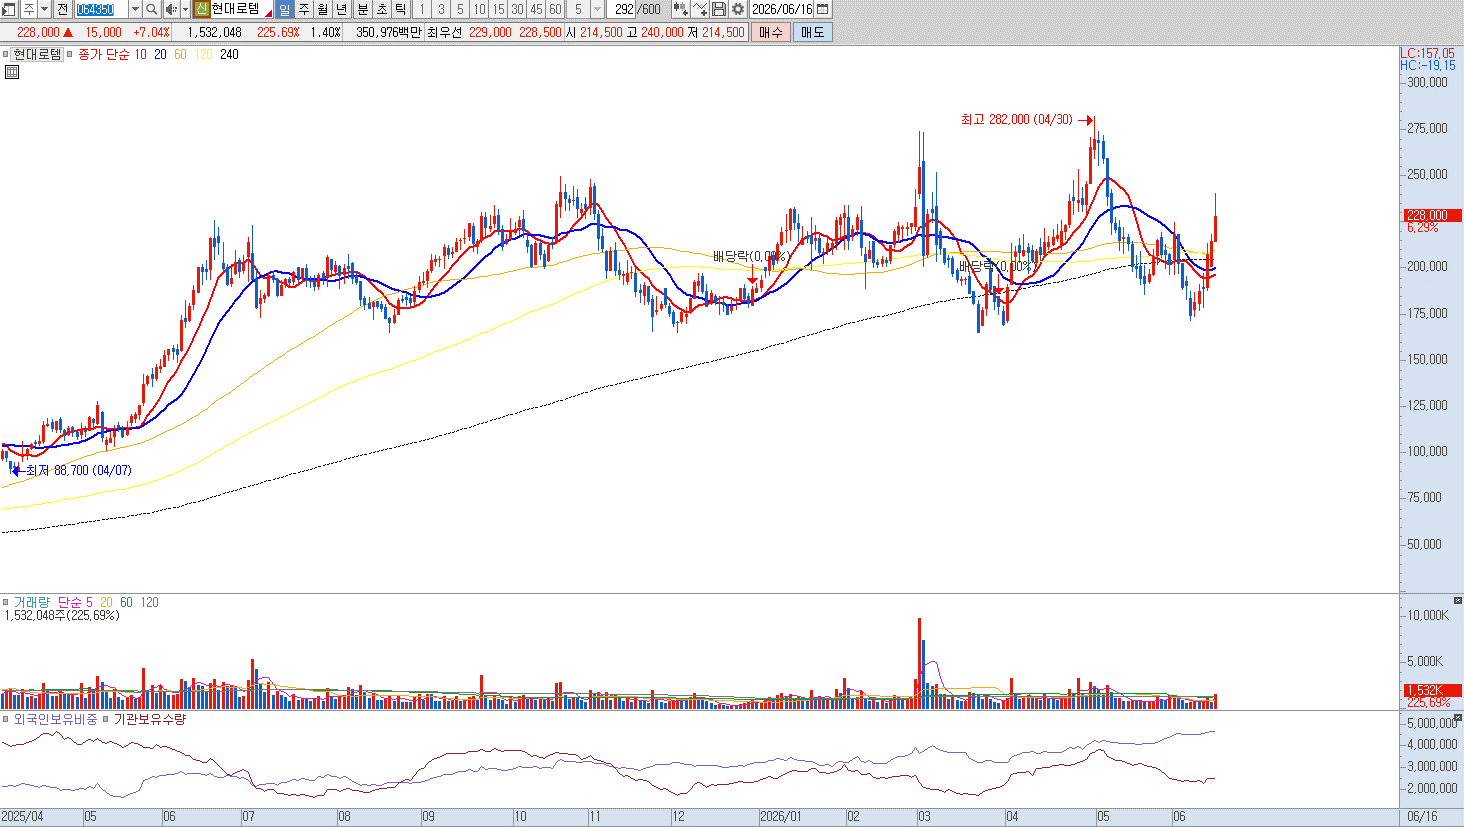This screenshot has height=827, width=1464.
Task: Click the candlestick chart type icon
Action: (x=681, y=9)
